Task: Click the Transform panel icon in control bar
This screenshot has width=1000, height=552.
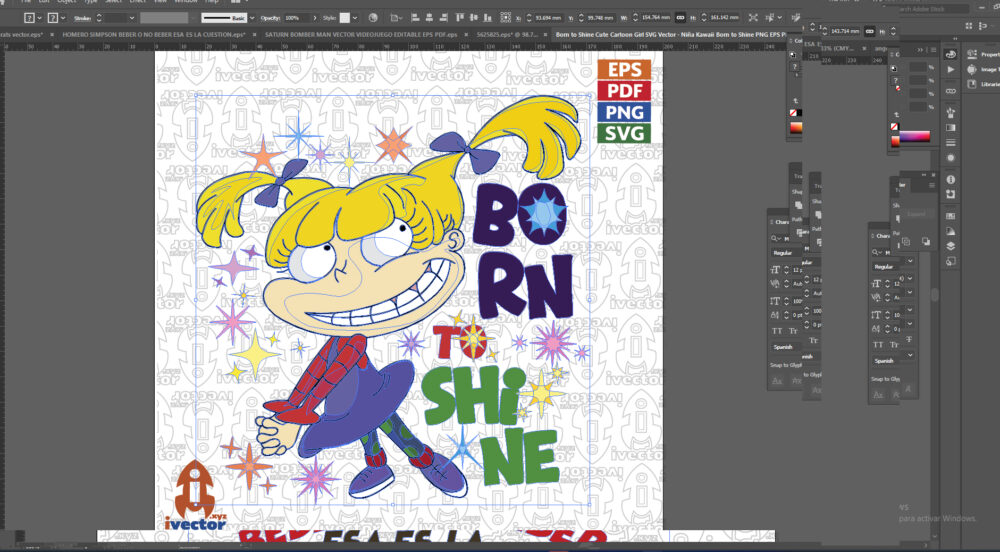Action: coord(753,18)
